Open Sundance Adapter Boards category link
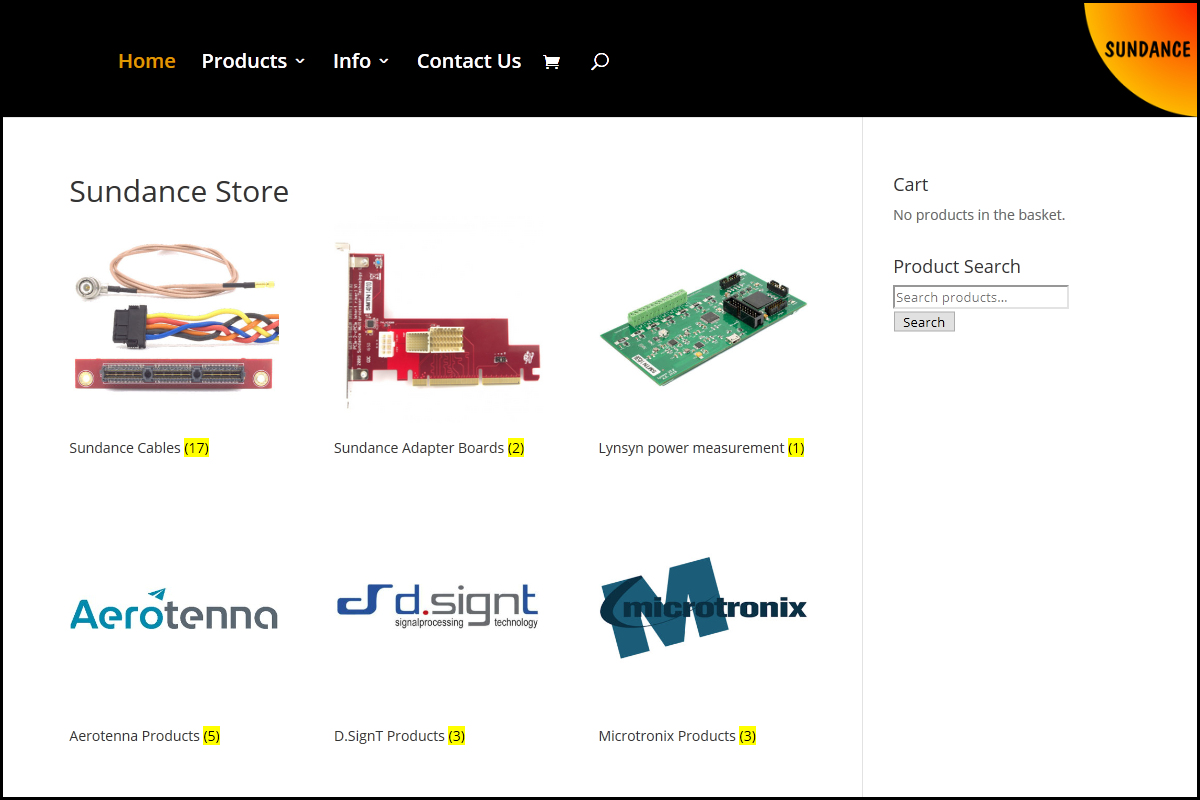The image size is (1200, 800). (x=429, y=448)
